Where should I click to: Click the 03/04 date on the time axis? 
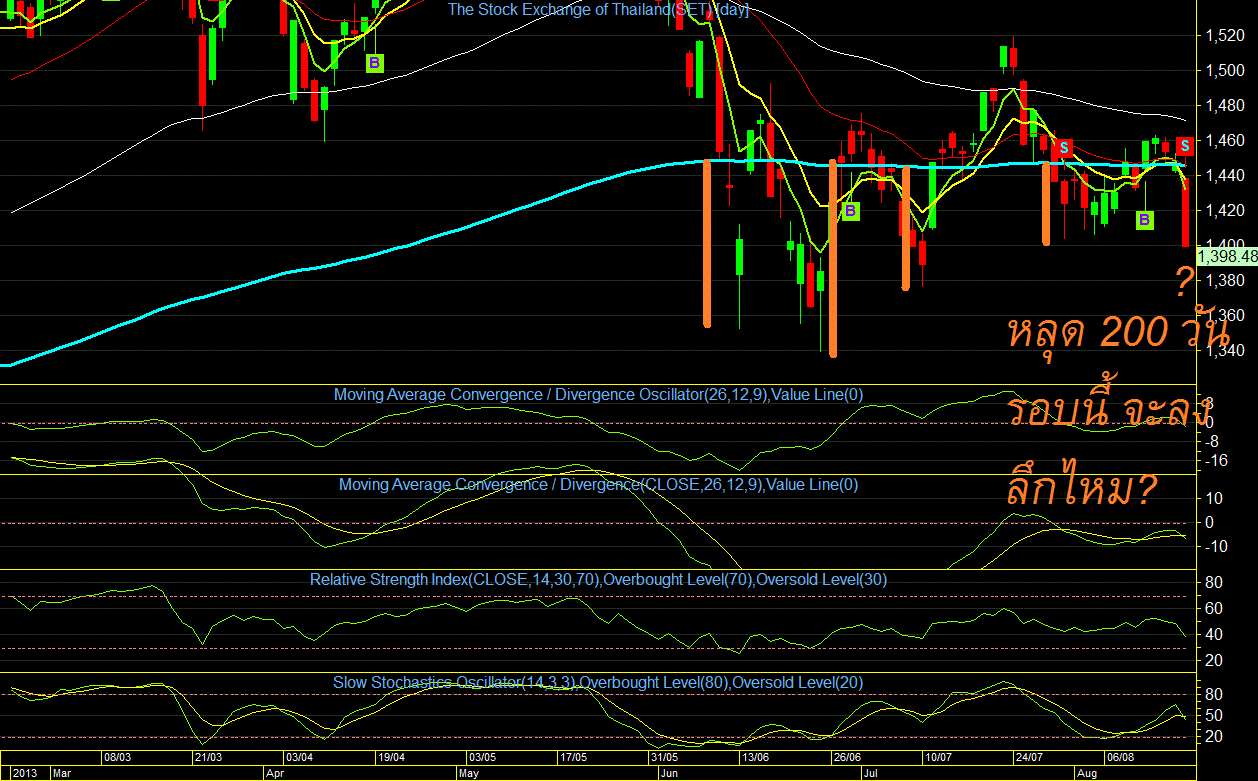click(299, 758)
